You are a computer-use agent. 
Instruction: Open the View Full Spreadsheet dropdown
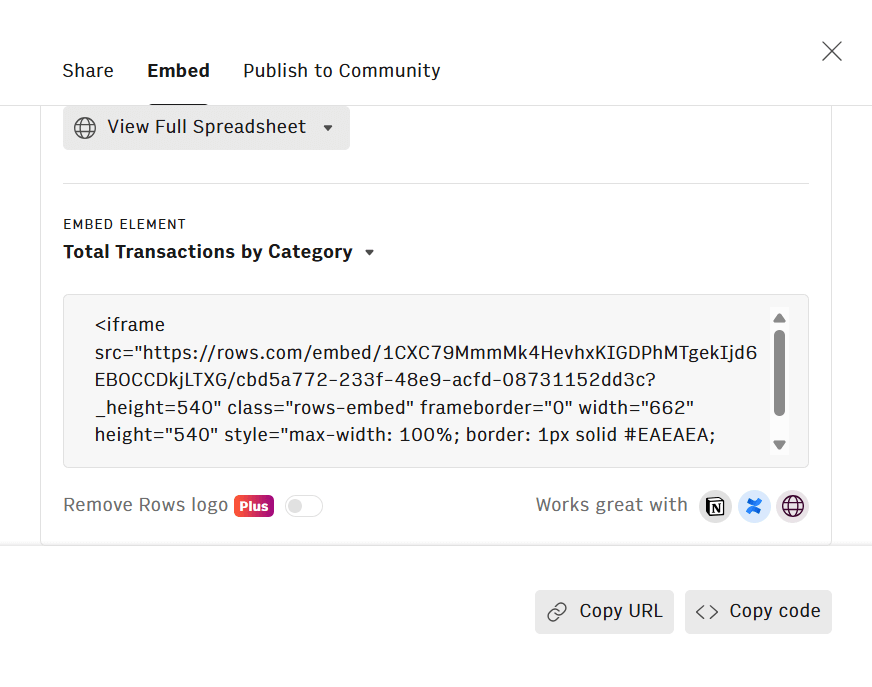328,128
